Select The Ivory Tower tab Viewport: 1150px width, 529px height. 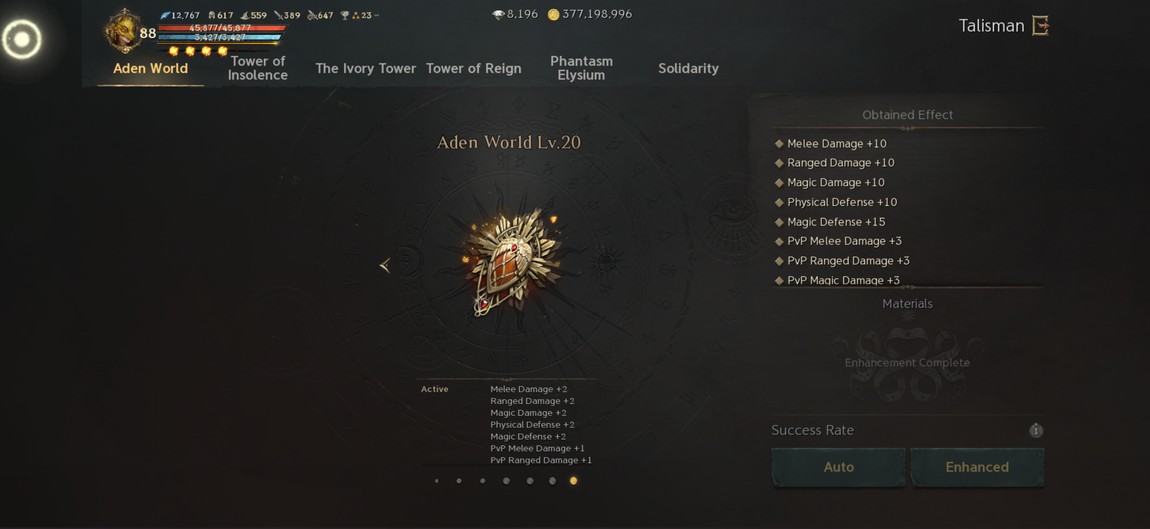pyautogui.click(x=365, y=68)
